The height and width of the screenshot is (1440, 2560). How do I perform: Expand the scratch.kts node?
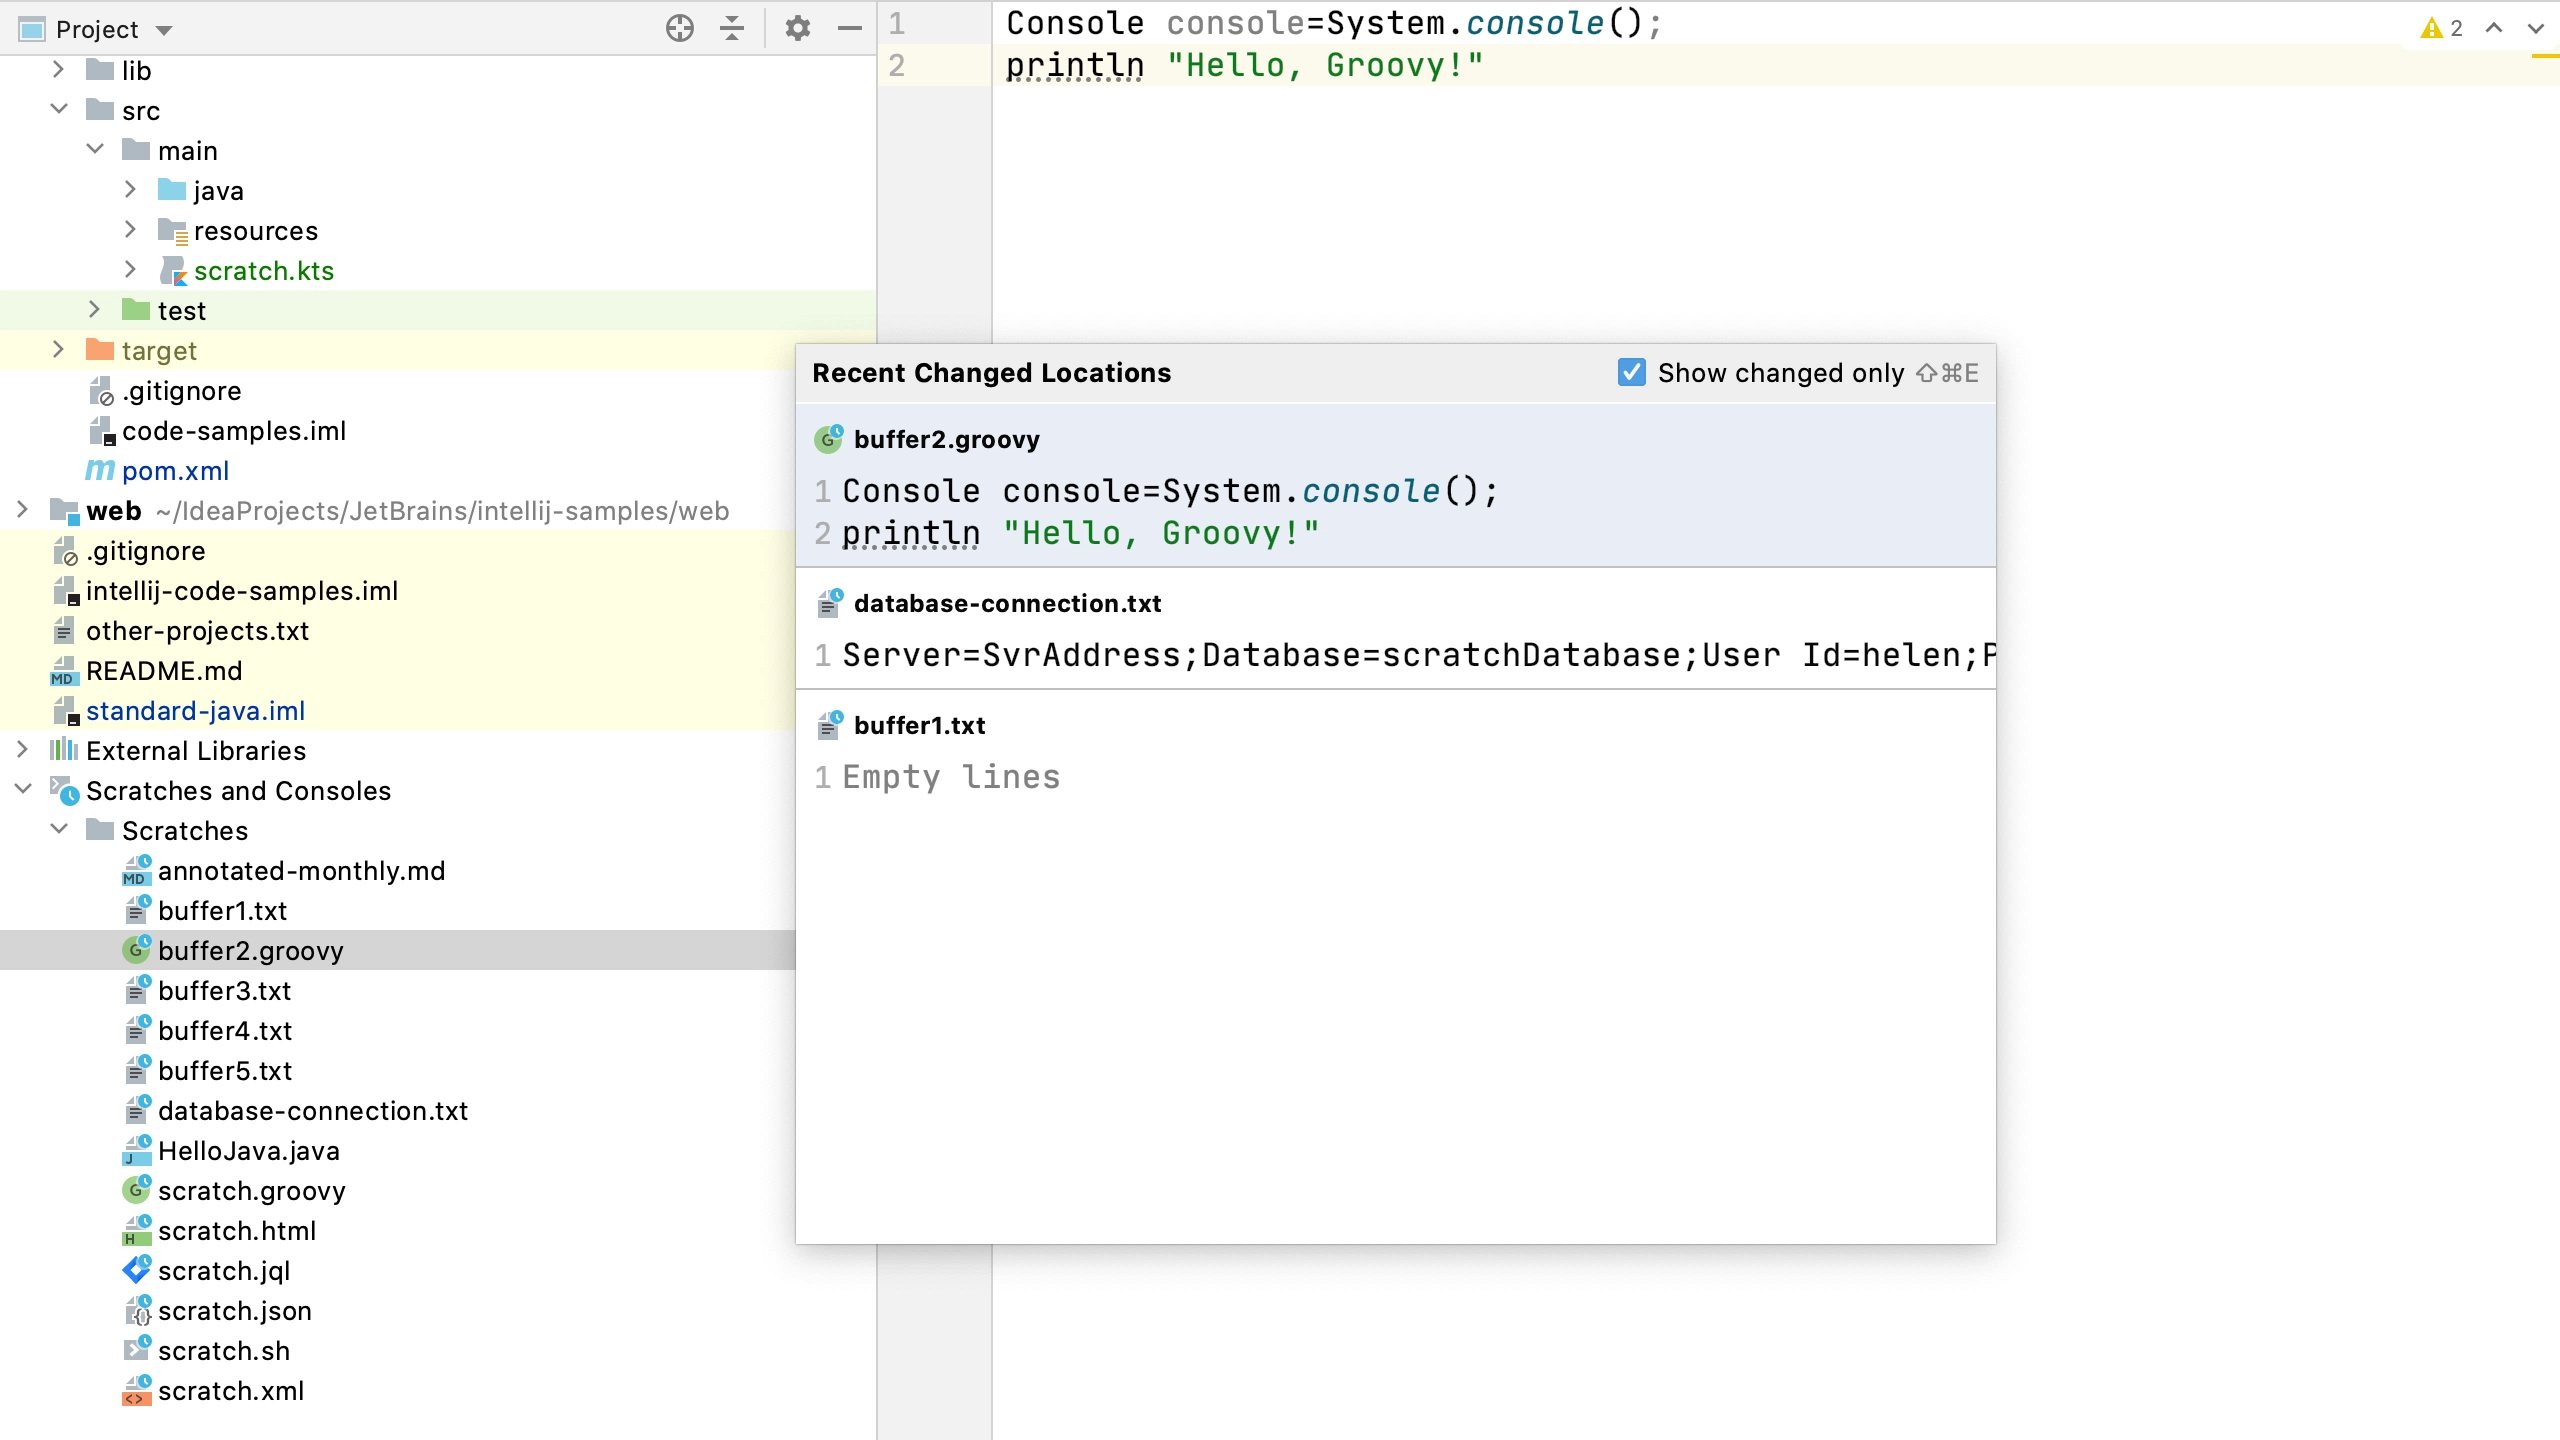point(130,269)
